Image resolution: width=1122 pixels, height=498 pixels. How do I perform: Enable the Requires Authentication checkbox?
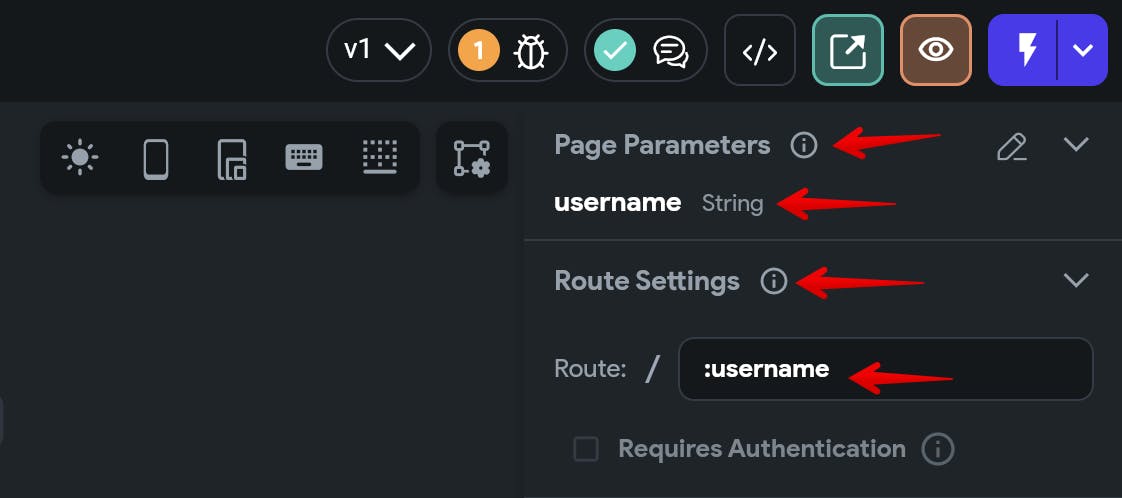pos(586,449)
